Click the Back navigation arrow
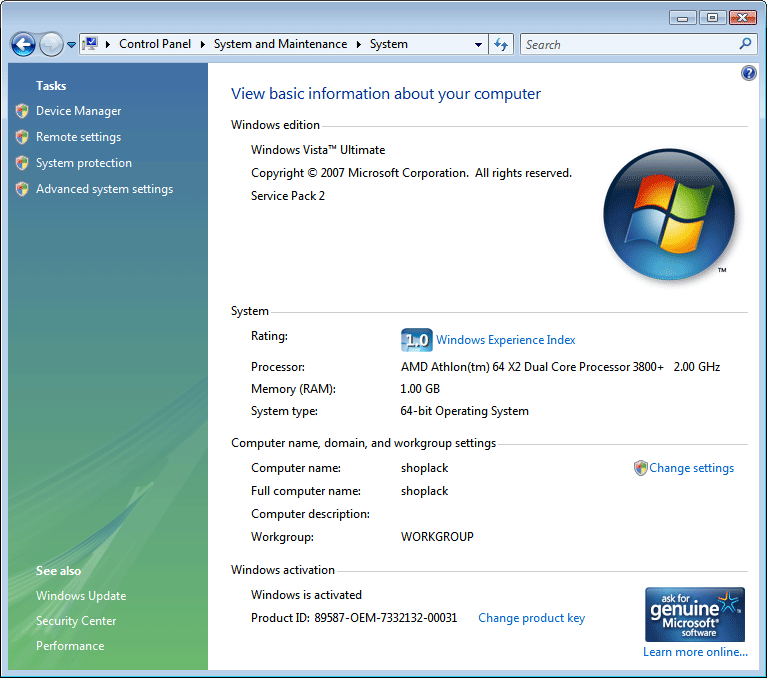Image resolution: width=767 pixels, height=678 pixels. (23, 45)
